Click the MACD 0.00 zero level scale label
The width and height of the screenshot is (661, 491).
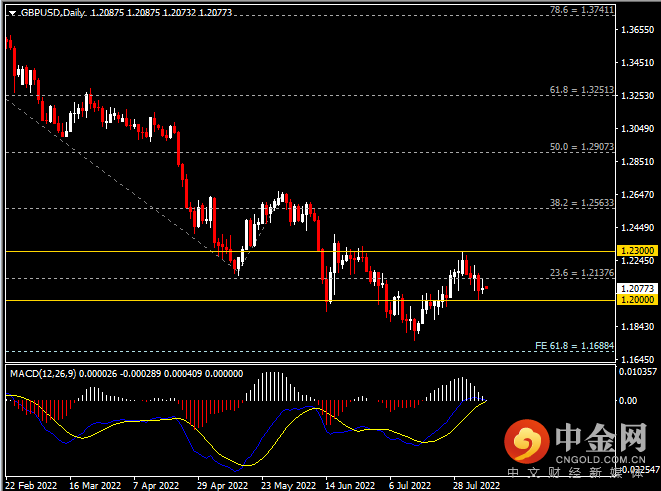[628, 400]
